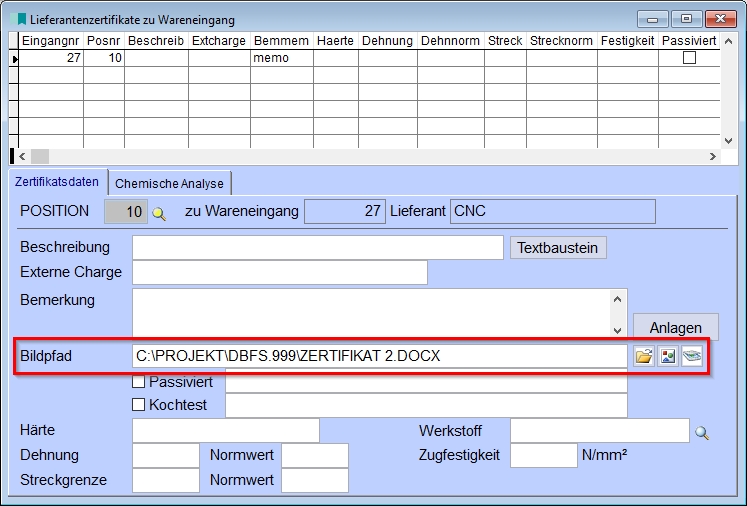Click into the Beschreibung input field
Screen dimensions: 747x506
click(x=318, y=248)
